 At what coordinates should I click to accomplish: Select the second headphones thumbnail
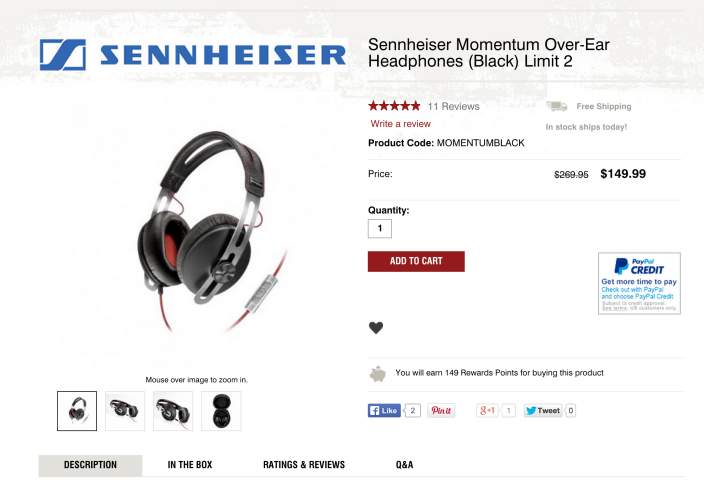tap(125, 411)
